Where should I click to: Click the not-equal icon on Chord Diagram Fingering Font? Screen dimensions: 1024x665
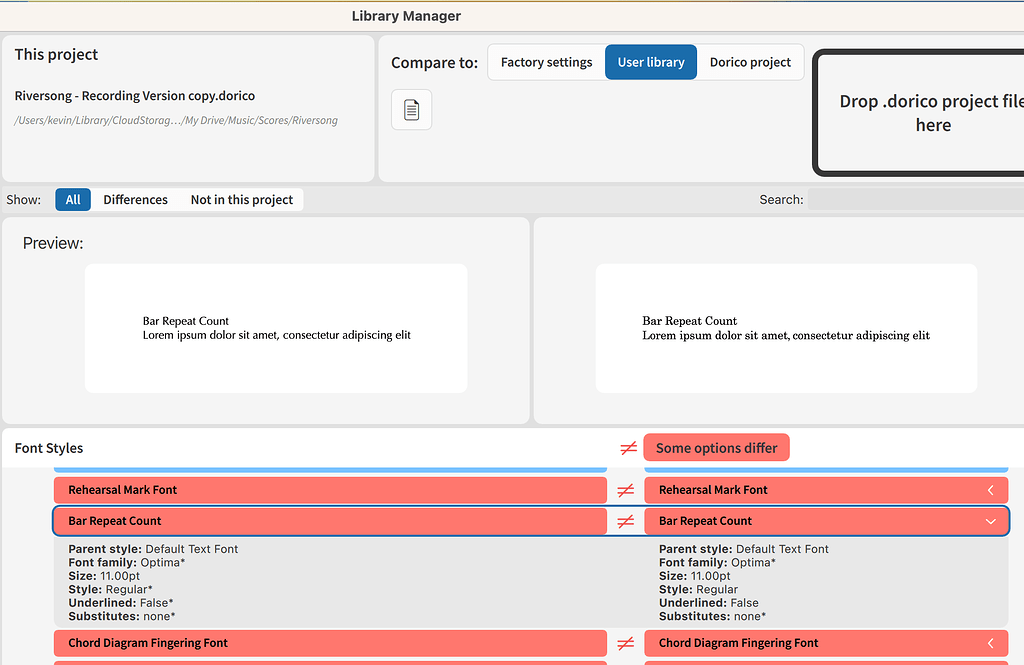tap(628, 643)
